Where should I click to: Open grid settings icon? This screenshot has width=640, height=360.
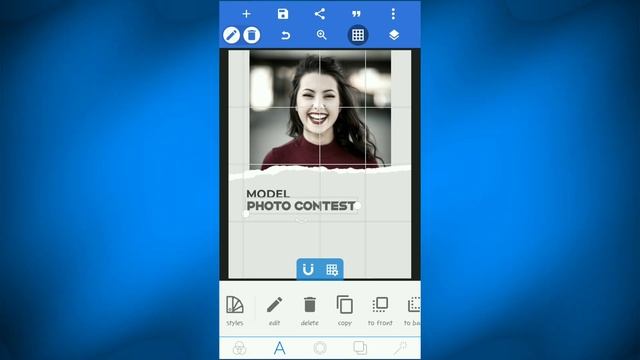[x=332, y=269]
